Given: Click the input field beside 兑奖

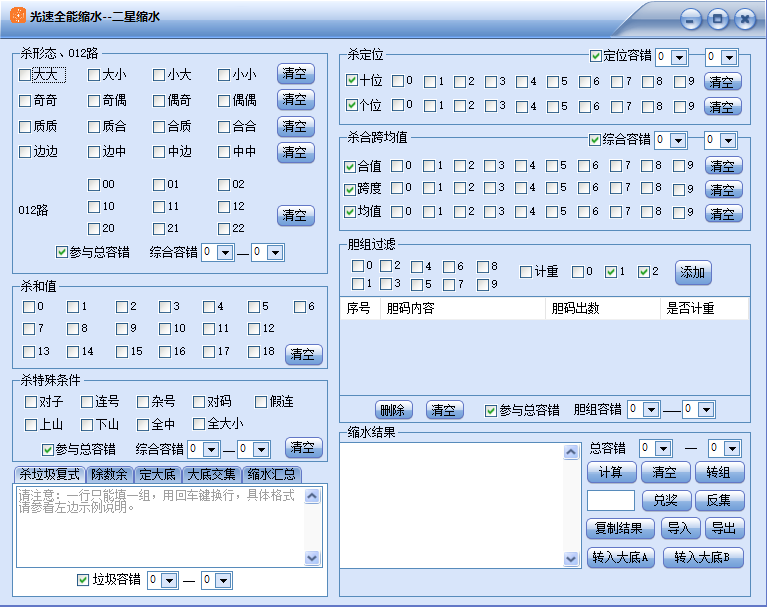Looking at the screenshot, I should click(x=610, y=501).
